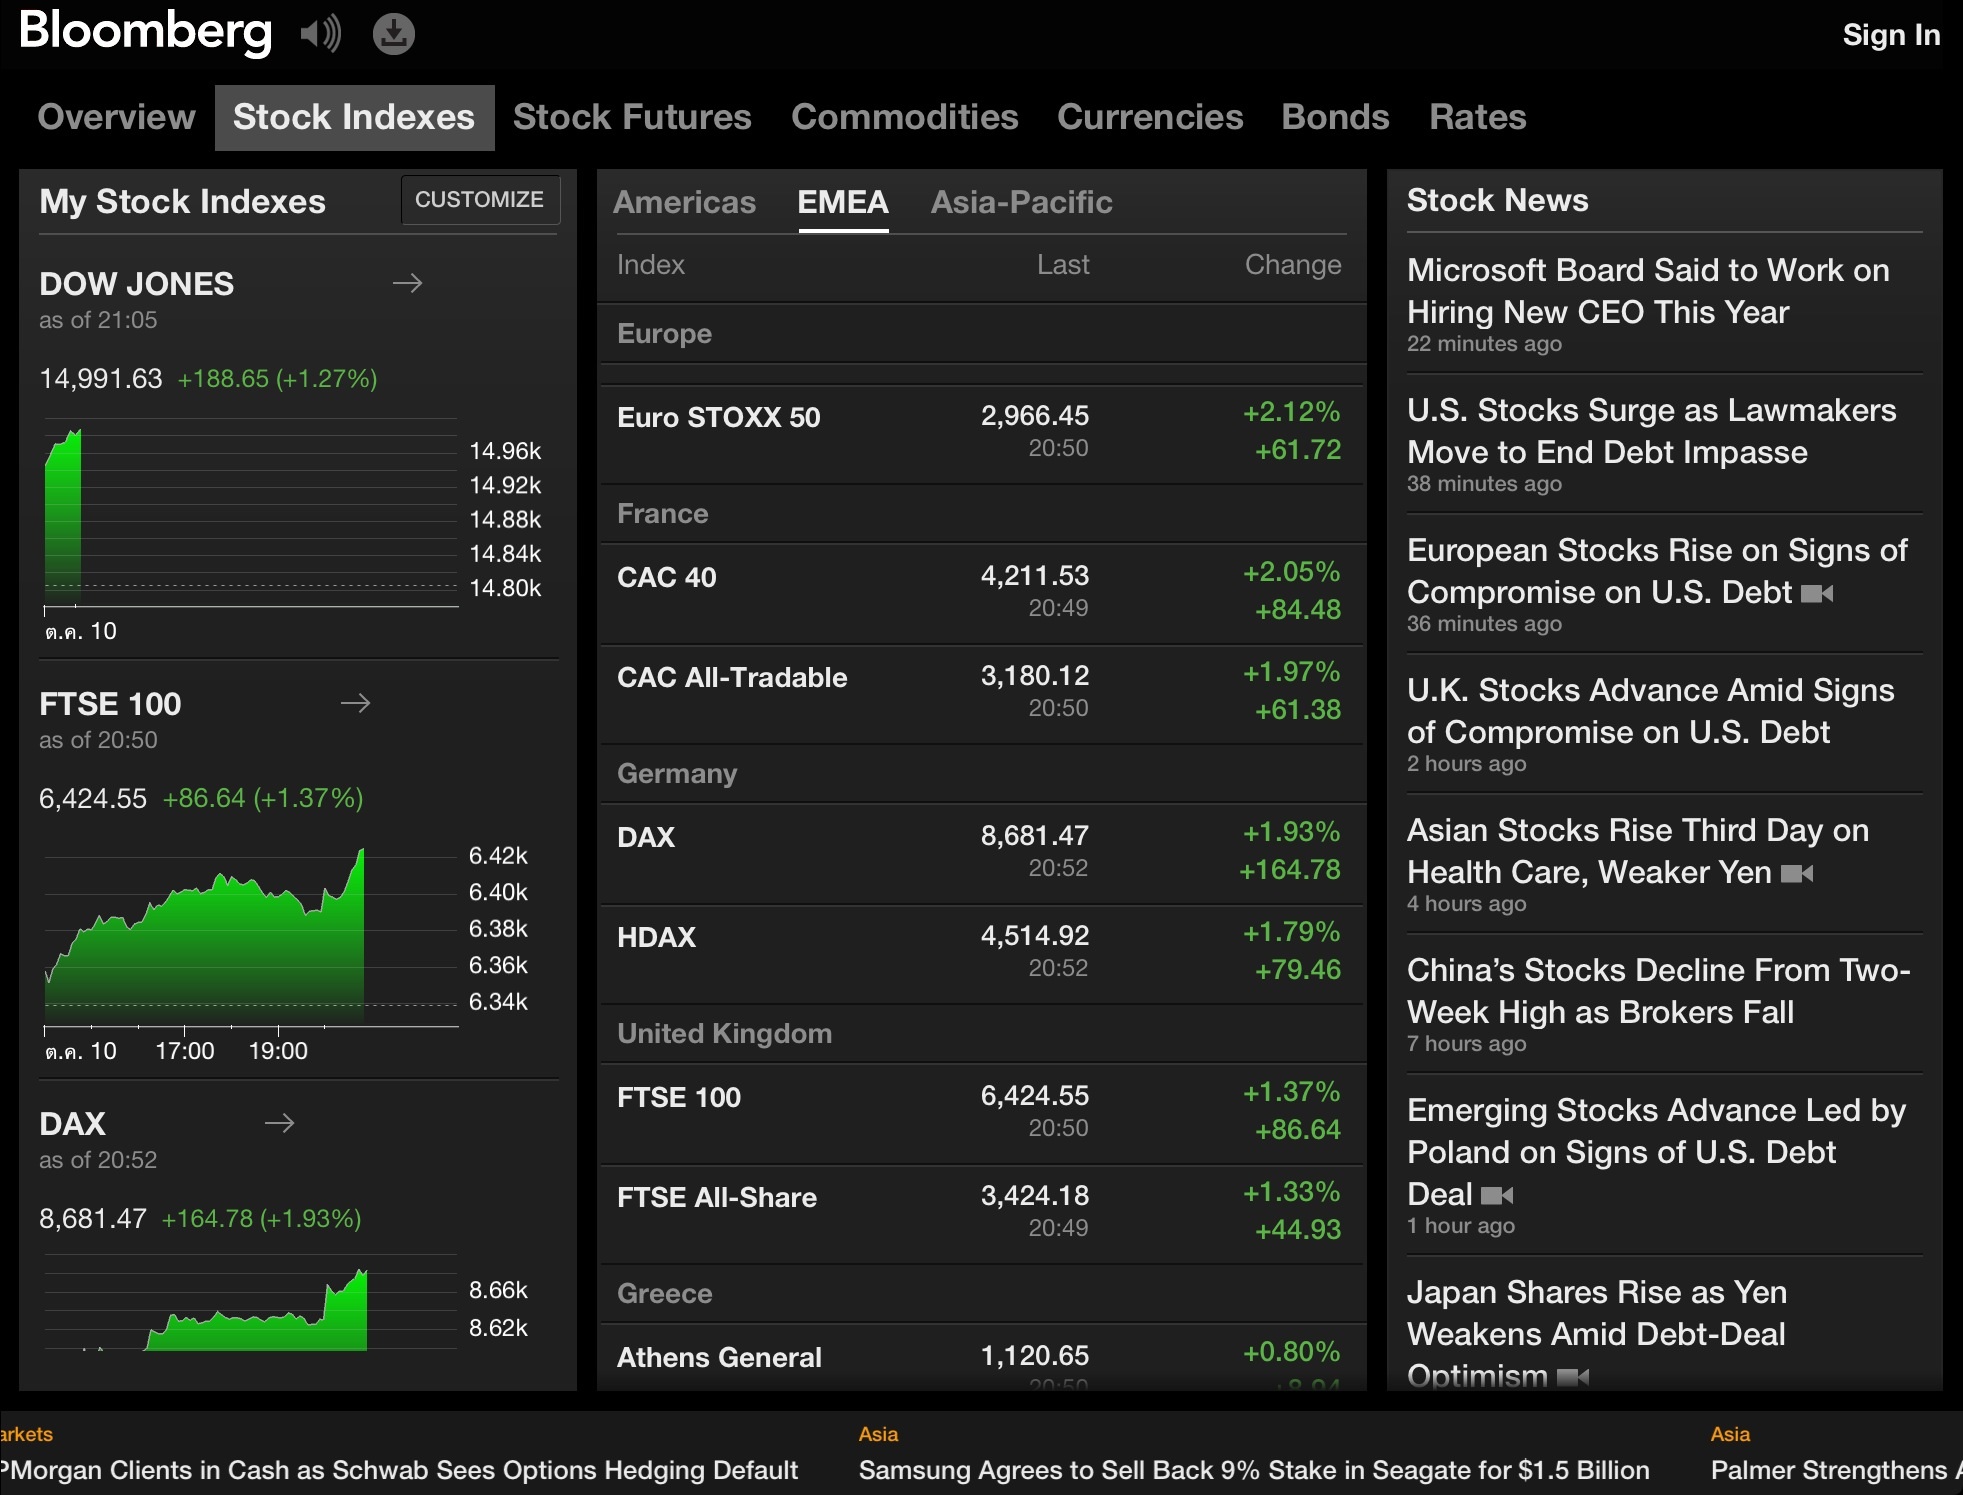Select the CAC 40 row
The image size is (1963, 1495).
click(981, 594)
